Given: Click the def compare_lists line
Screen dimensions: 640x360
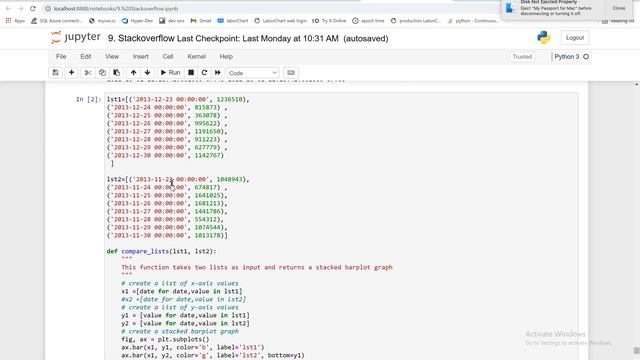Looking at the screenshot, I should tap(162, 251).
